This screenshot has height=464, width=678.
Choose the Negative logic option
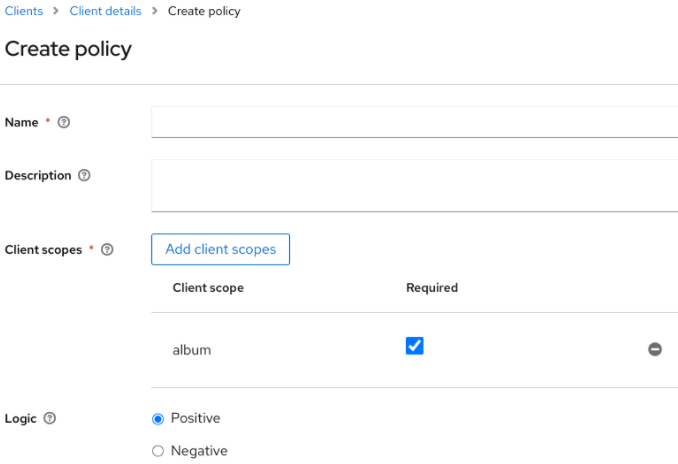[158, 451]
